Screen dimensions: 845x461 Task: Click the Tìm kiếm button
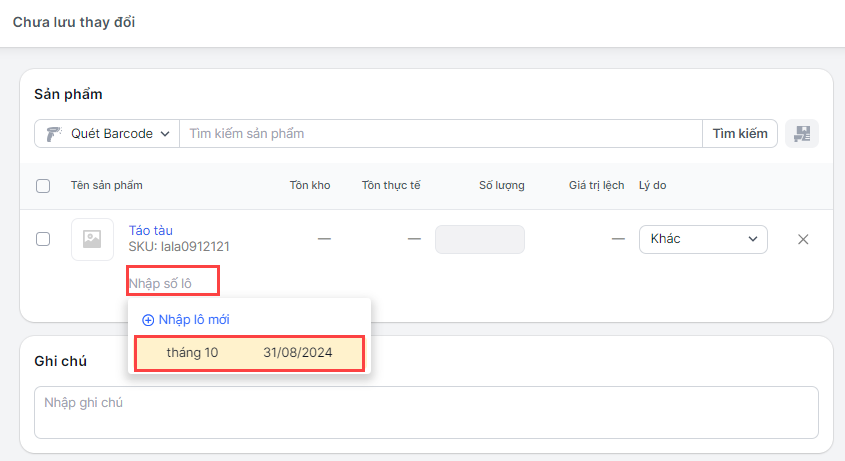point(740,134)
